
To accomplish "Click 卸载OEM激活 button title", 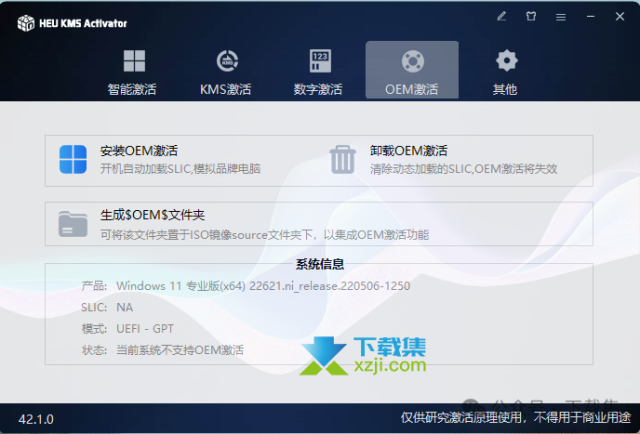I will point(409,151).
